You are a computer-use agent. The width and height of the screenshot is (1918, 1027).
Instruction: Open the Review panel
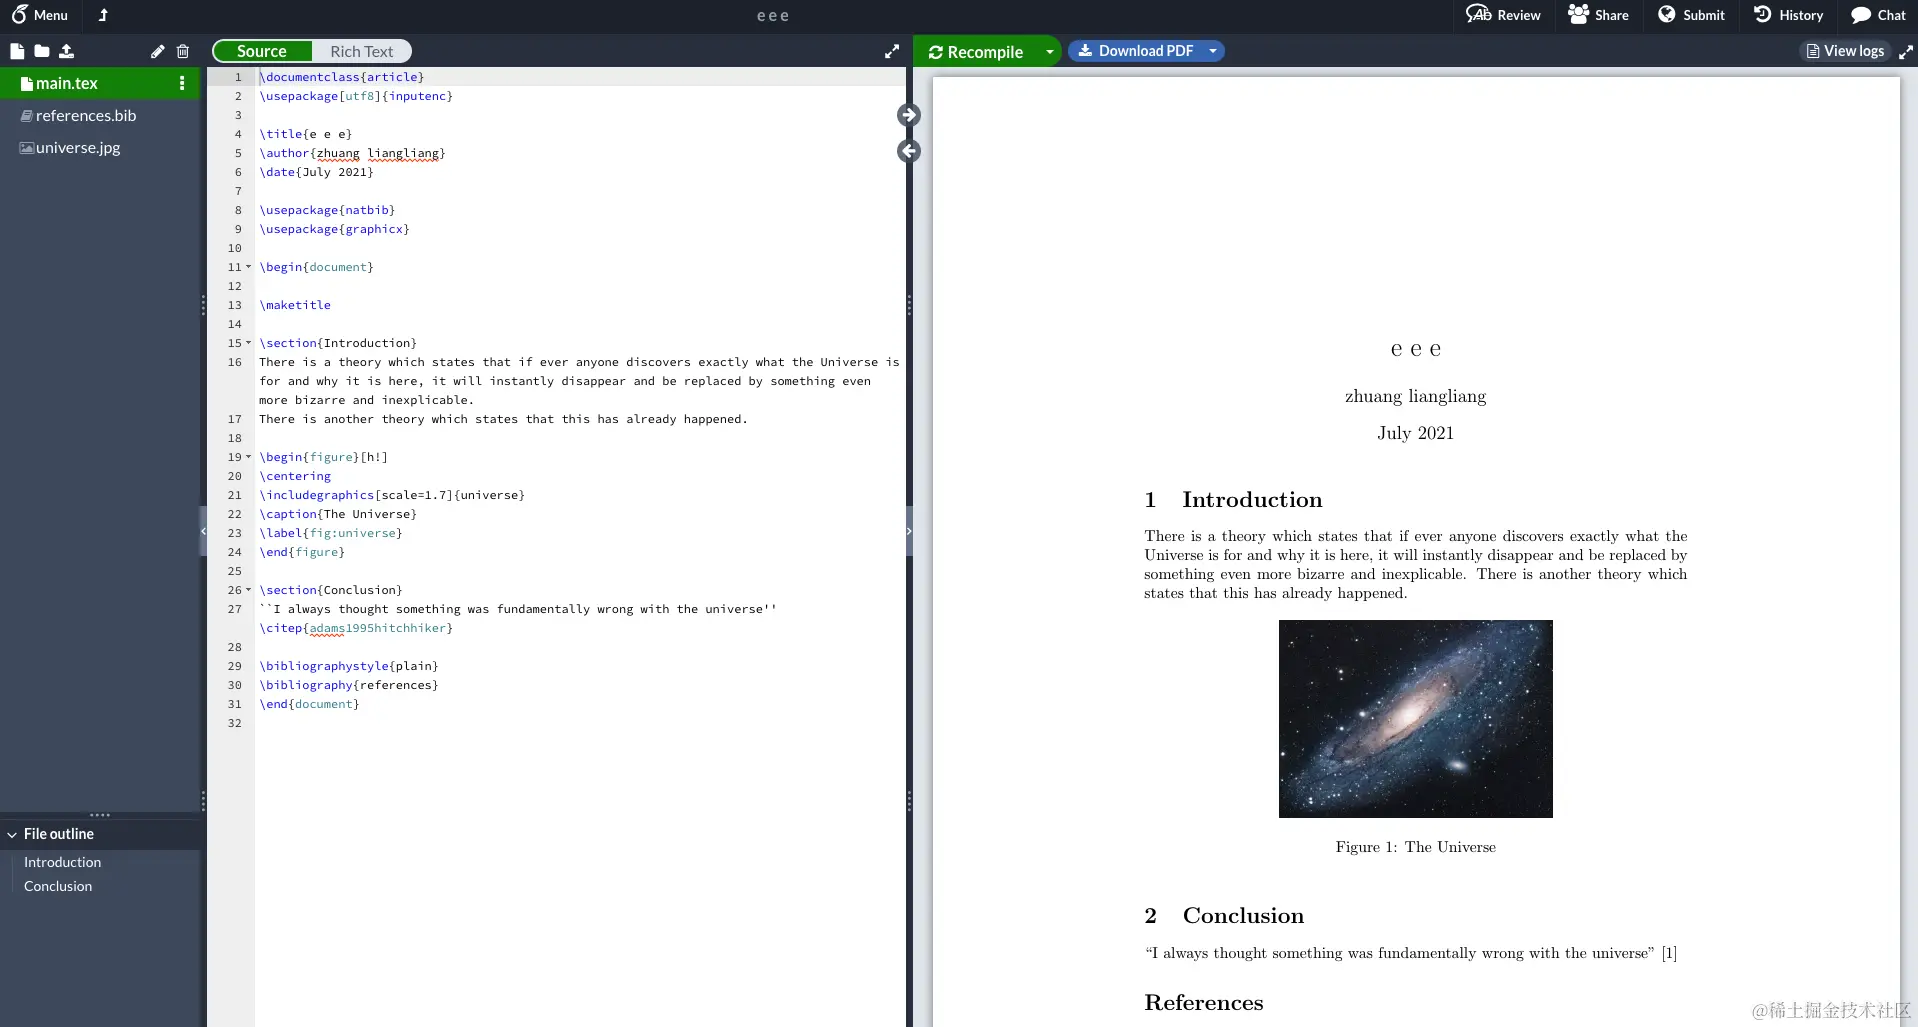pyautogui.click(x=1503, y=15)
